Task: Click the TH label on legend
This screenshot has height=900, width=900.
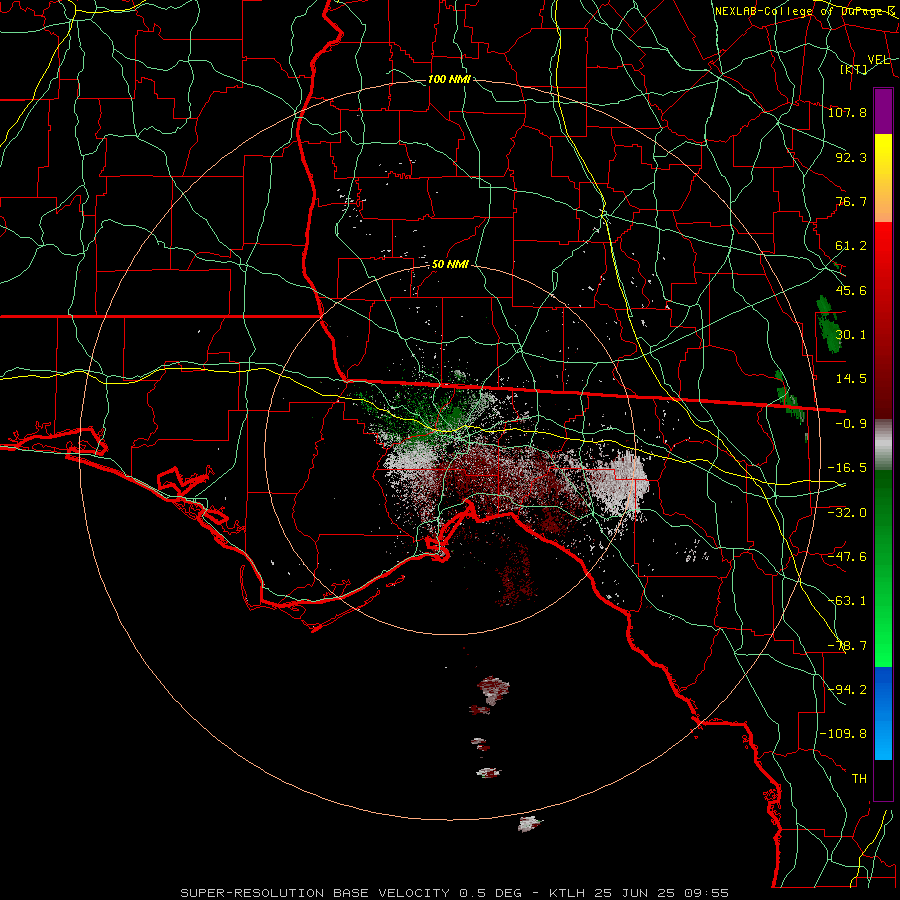Action: click(859, 778)
